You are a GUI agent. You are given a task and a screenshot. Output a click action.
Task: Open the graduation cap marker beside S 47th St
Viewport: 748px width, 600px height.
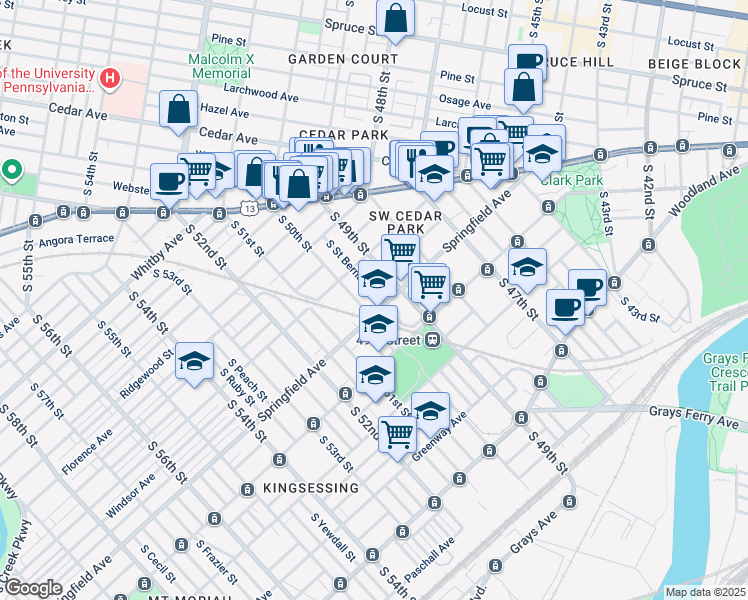click(x=527, y=268)
